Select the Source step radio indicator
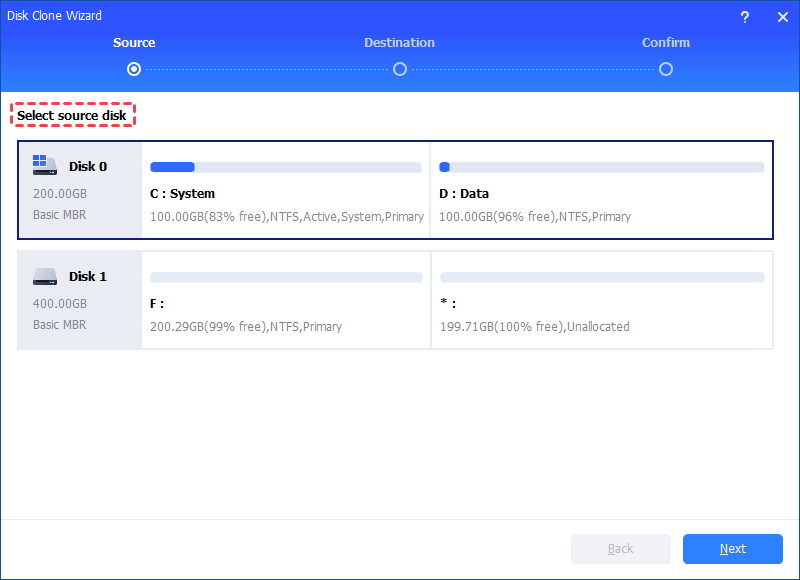 coord(133,69)
